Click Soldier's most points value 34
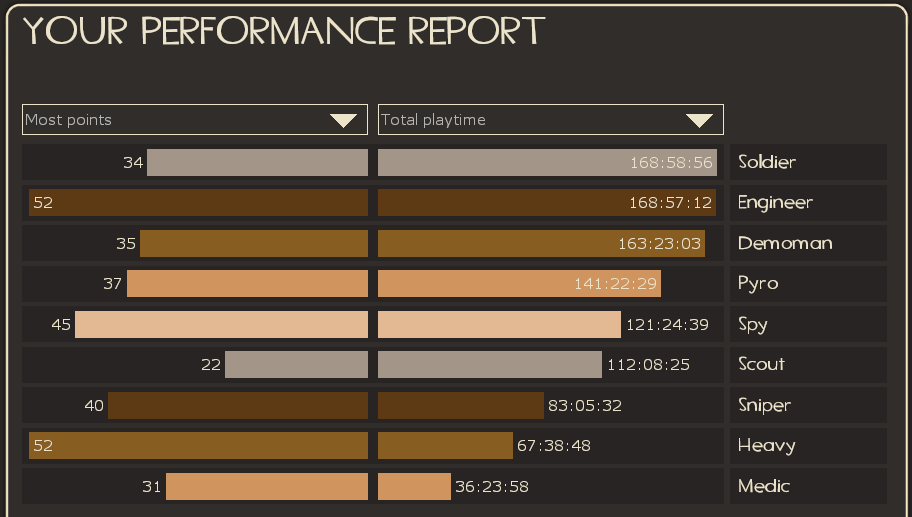The image size is (912, 517). coord(133,162)
